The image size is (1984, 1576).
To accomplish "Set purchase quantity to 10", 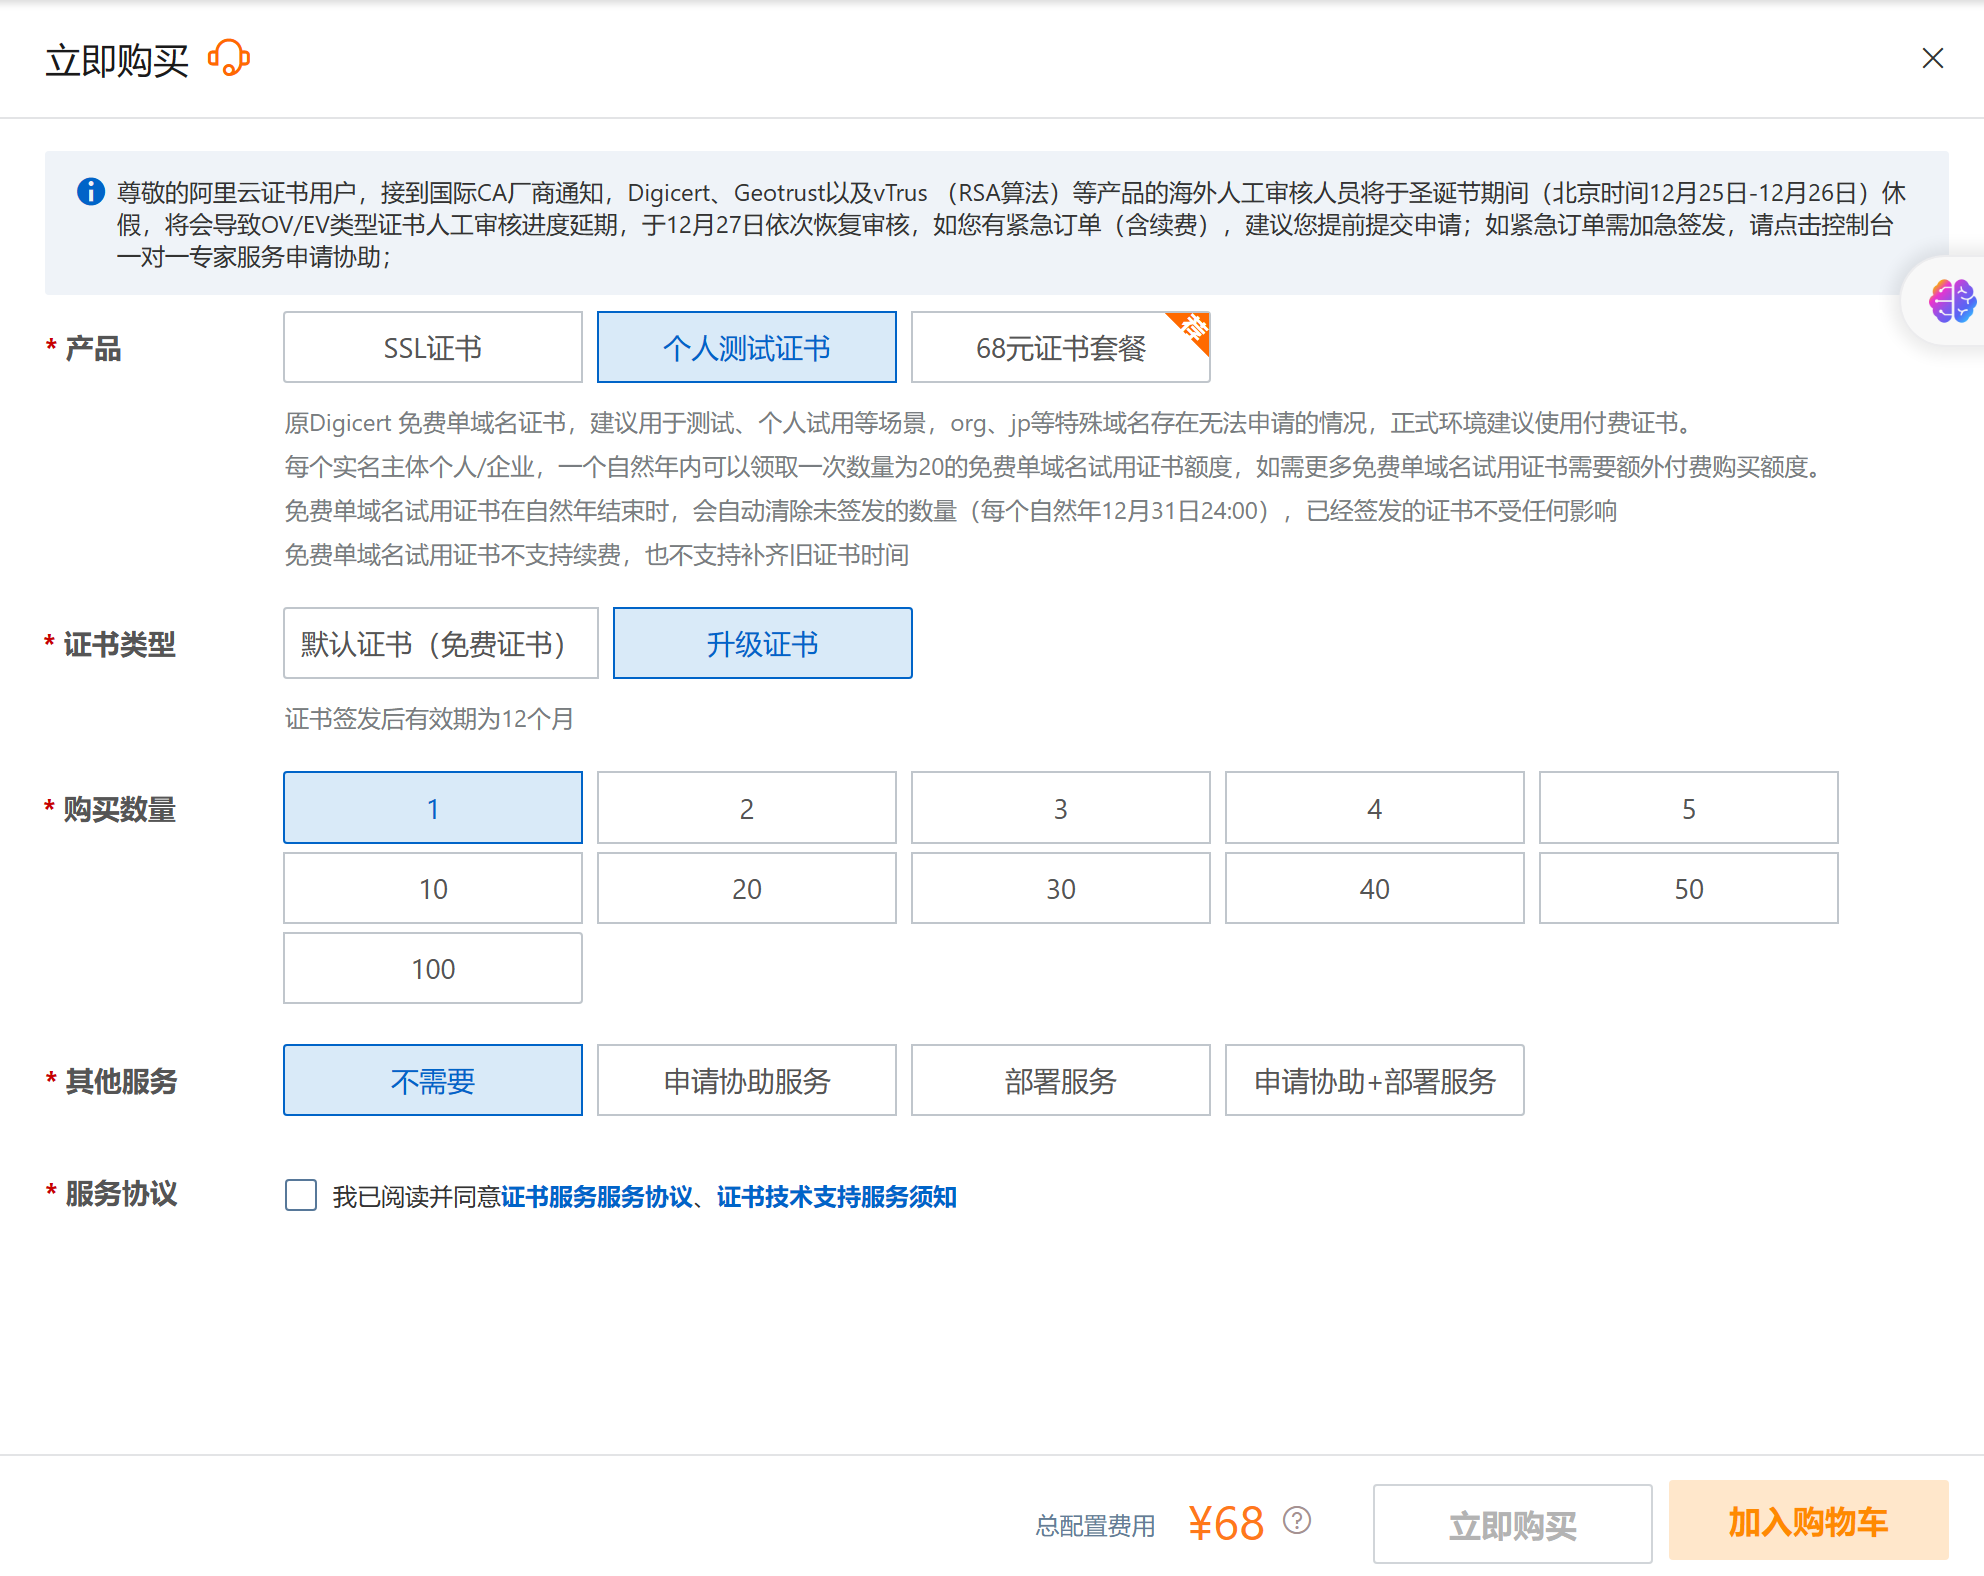I will click(x=433, y=888).
